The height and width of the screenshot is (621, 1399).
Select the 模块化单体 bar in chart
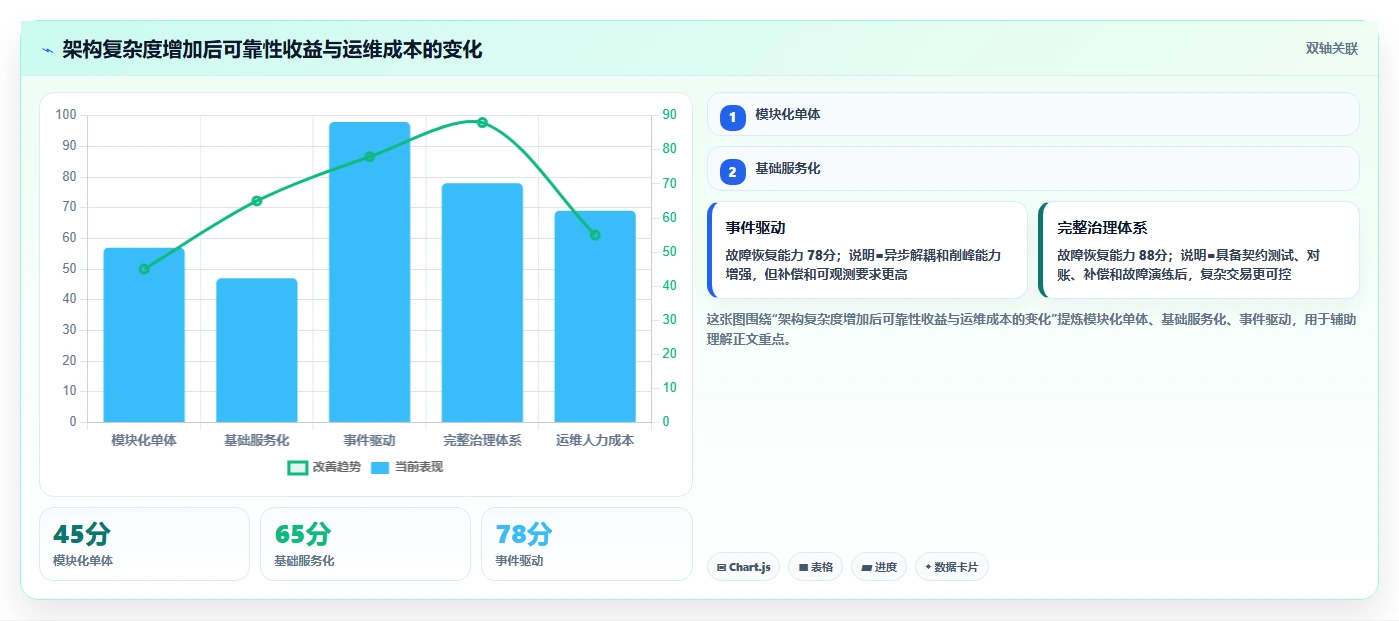(144, 335)
